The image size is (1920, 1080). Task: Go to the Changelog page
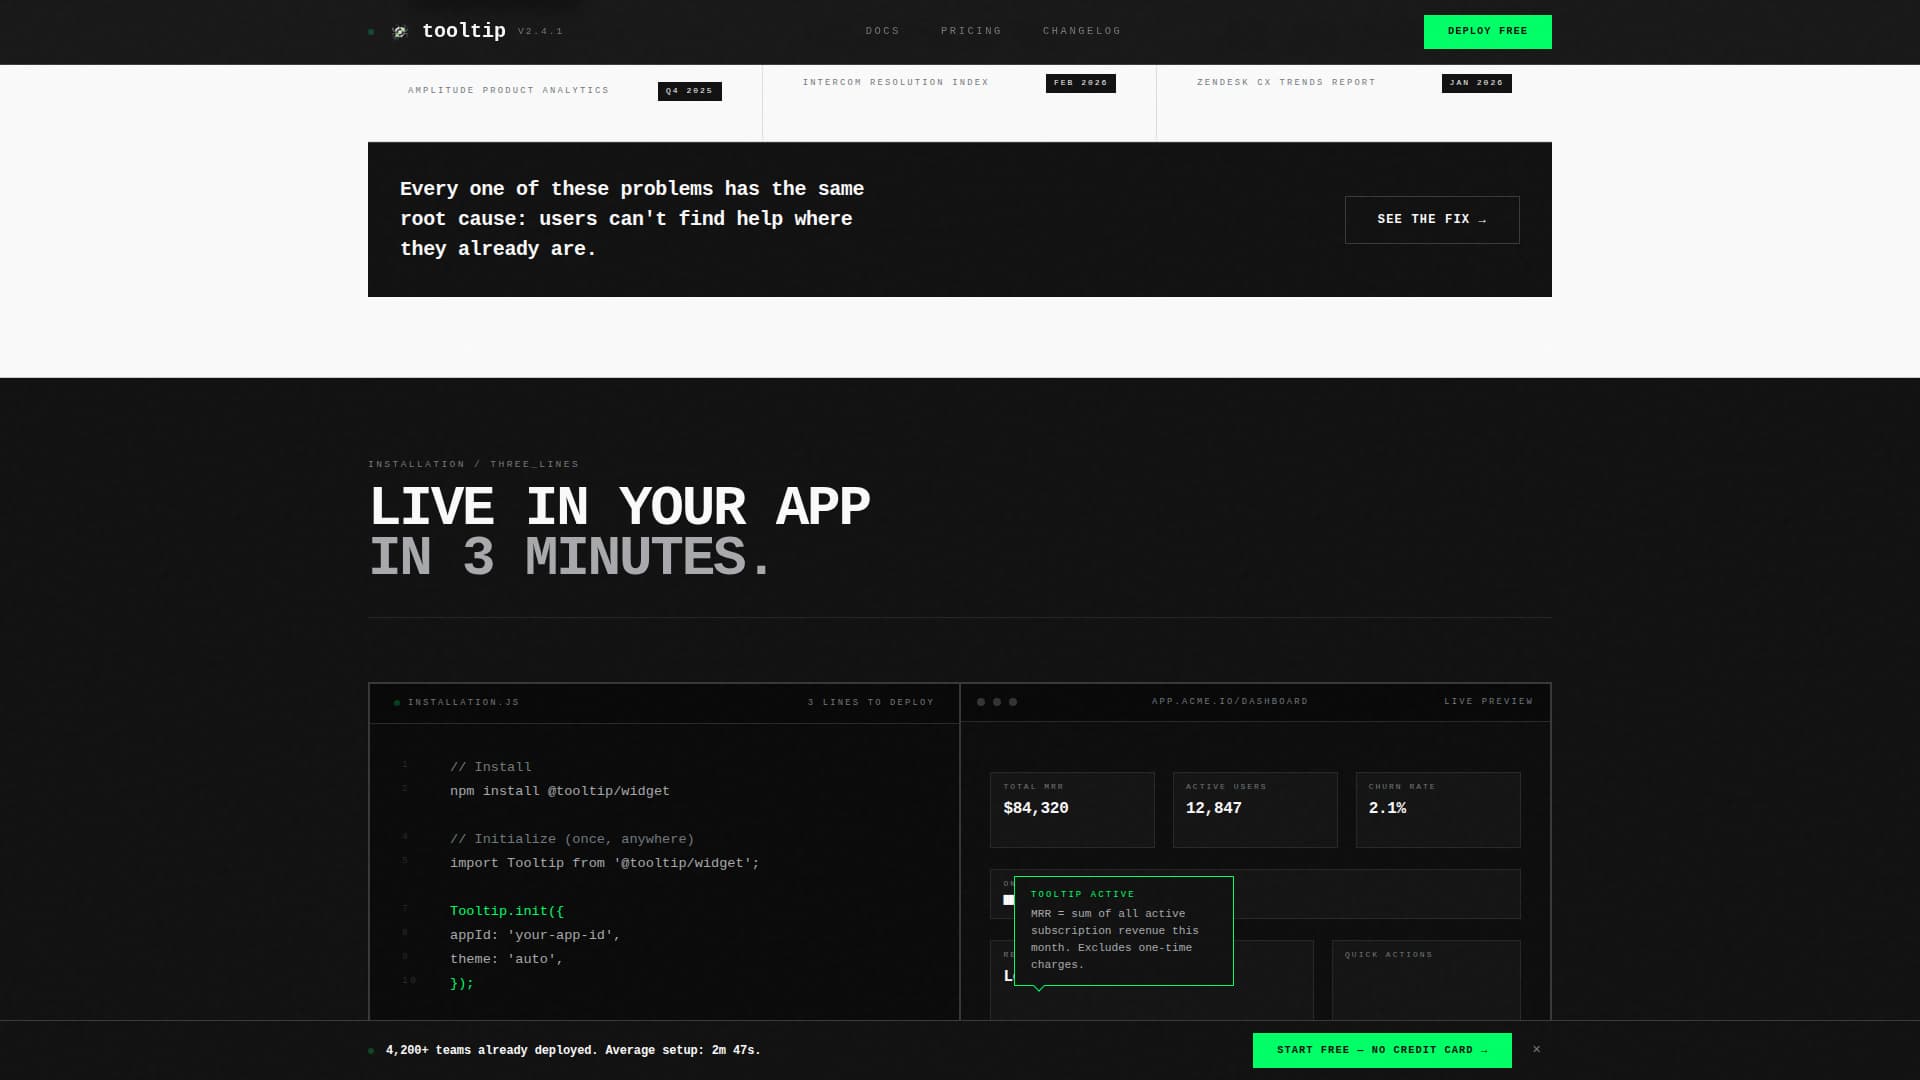pos(1081,31)
